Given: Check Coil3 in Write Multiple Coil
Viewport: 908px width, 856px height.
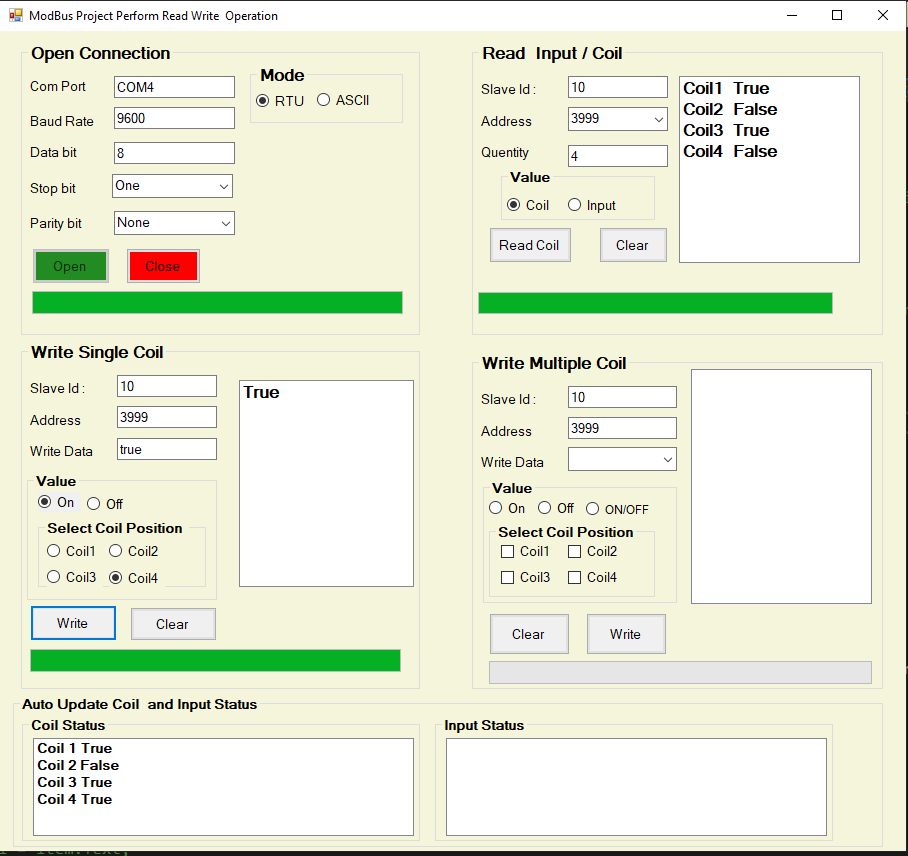Looking at the screenshot, I should [508, 577].
